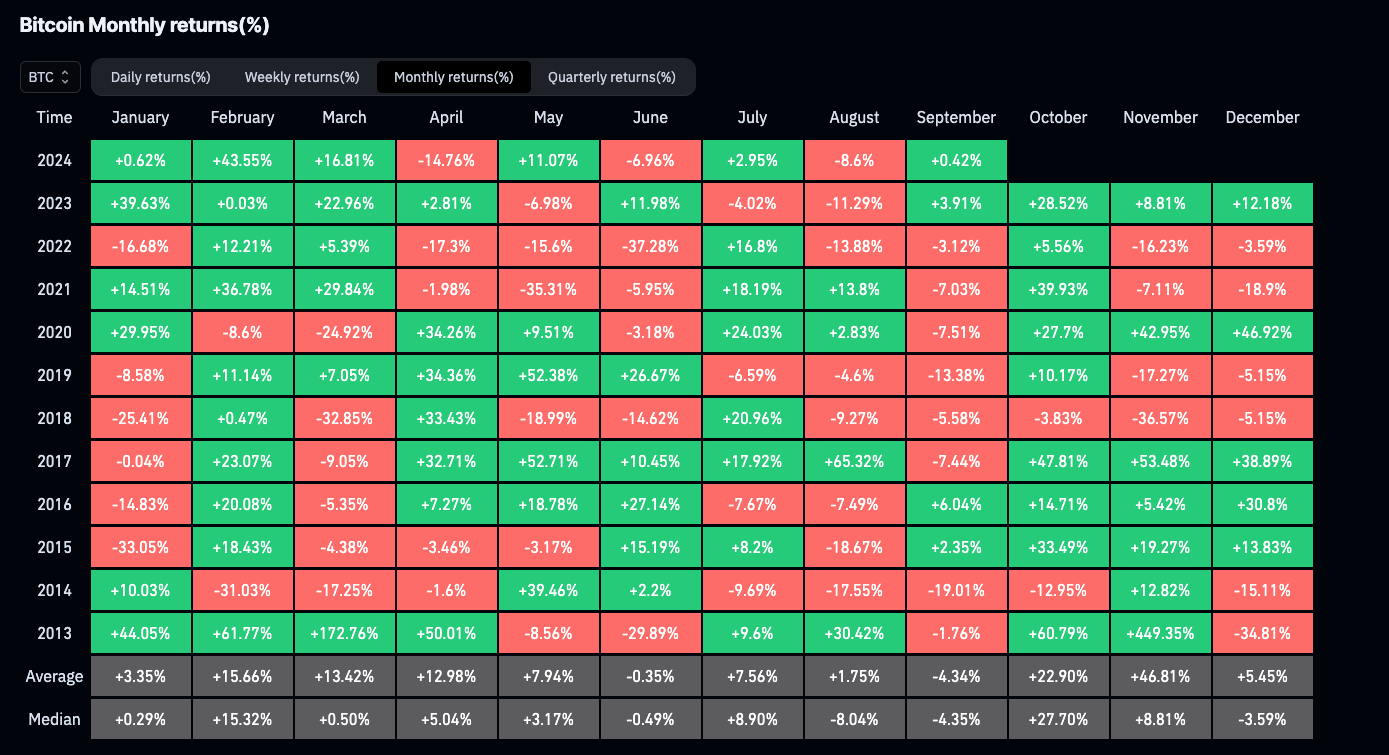Click the 2022 June -37.28% cell
The width and height of the screenshot is (1389, 755).
coord(650,246)
